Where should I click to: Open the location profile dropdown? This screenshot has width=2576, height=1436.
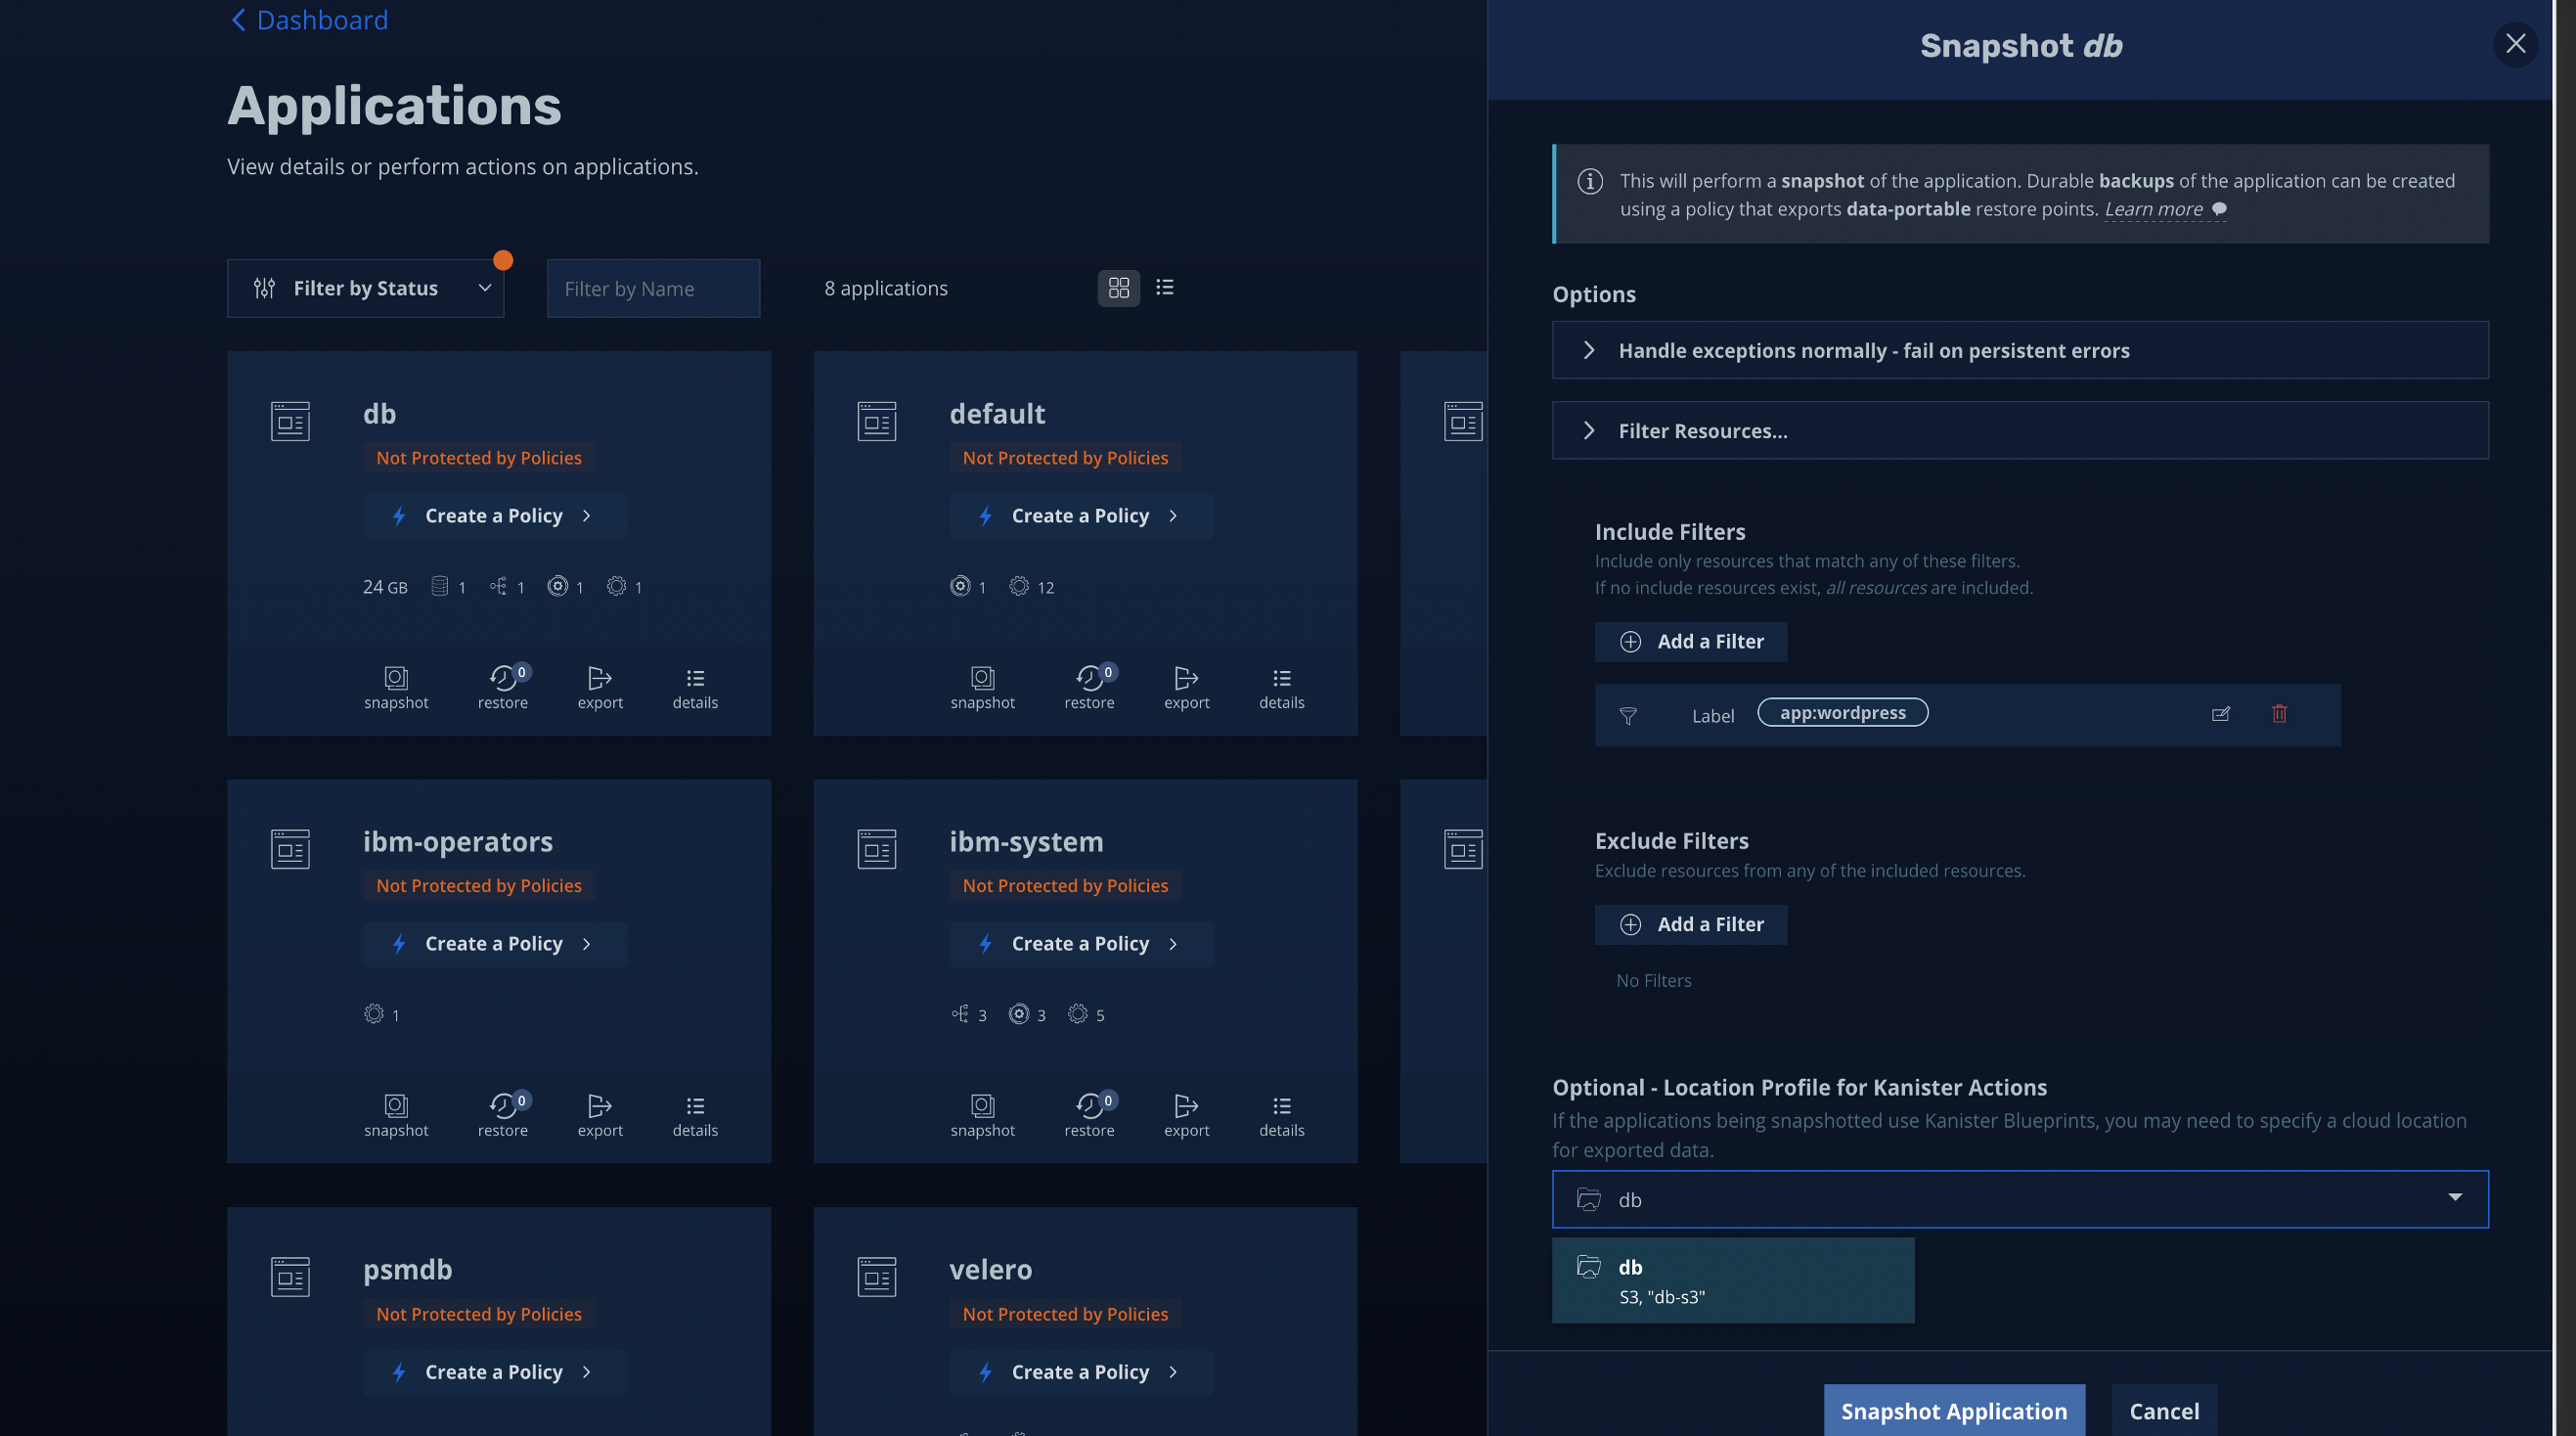pos(2019,1199)
